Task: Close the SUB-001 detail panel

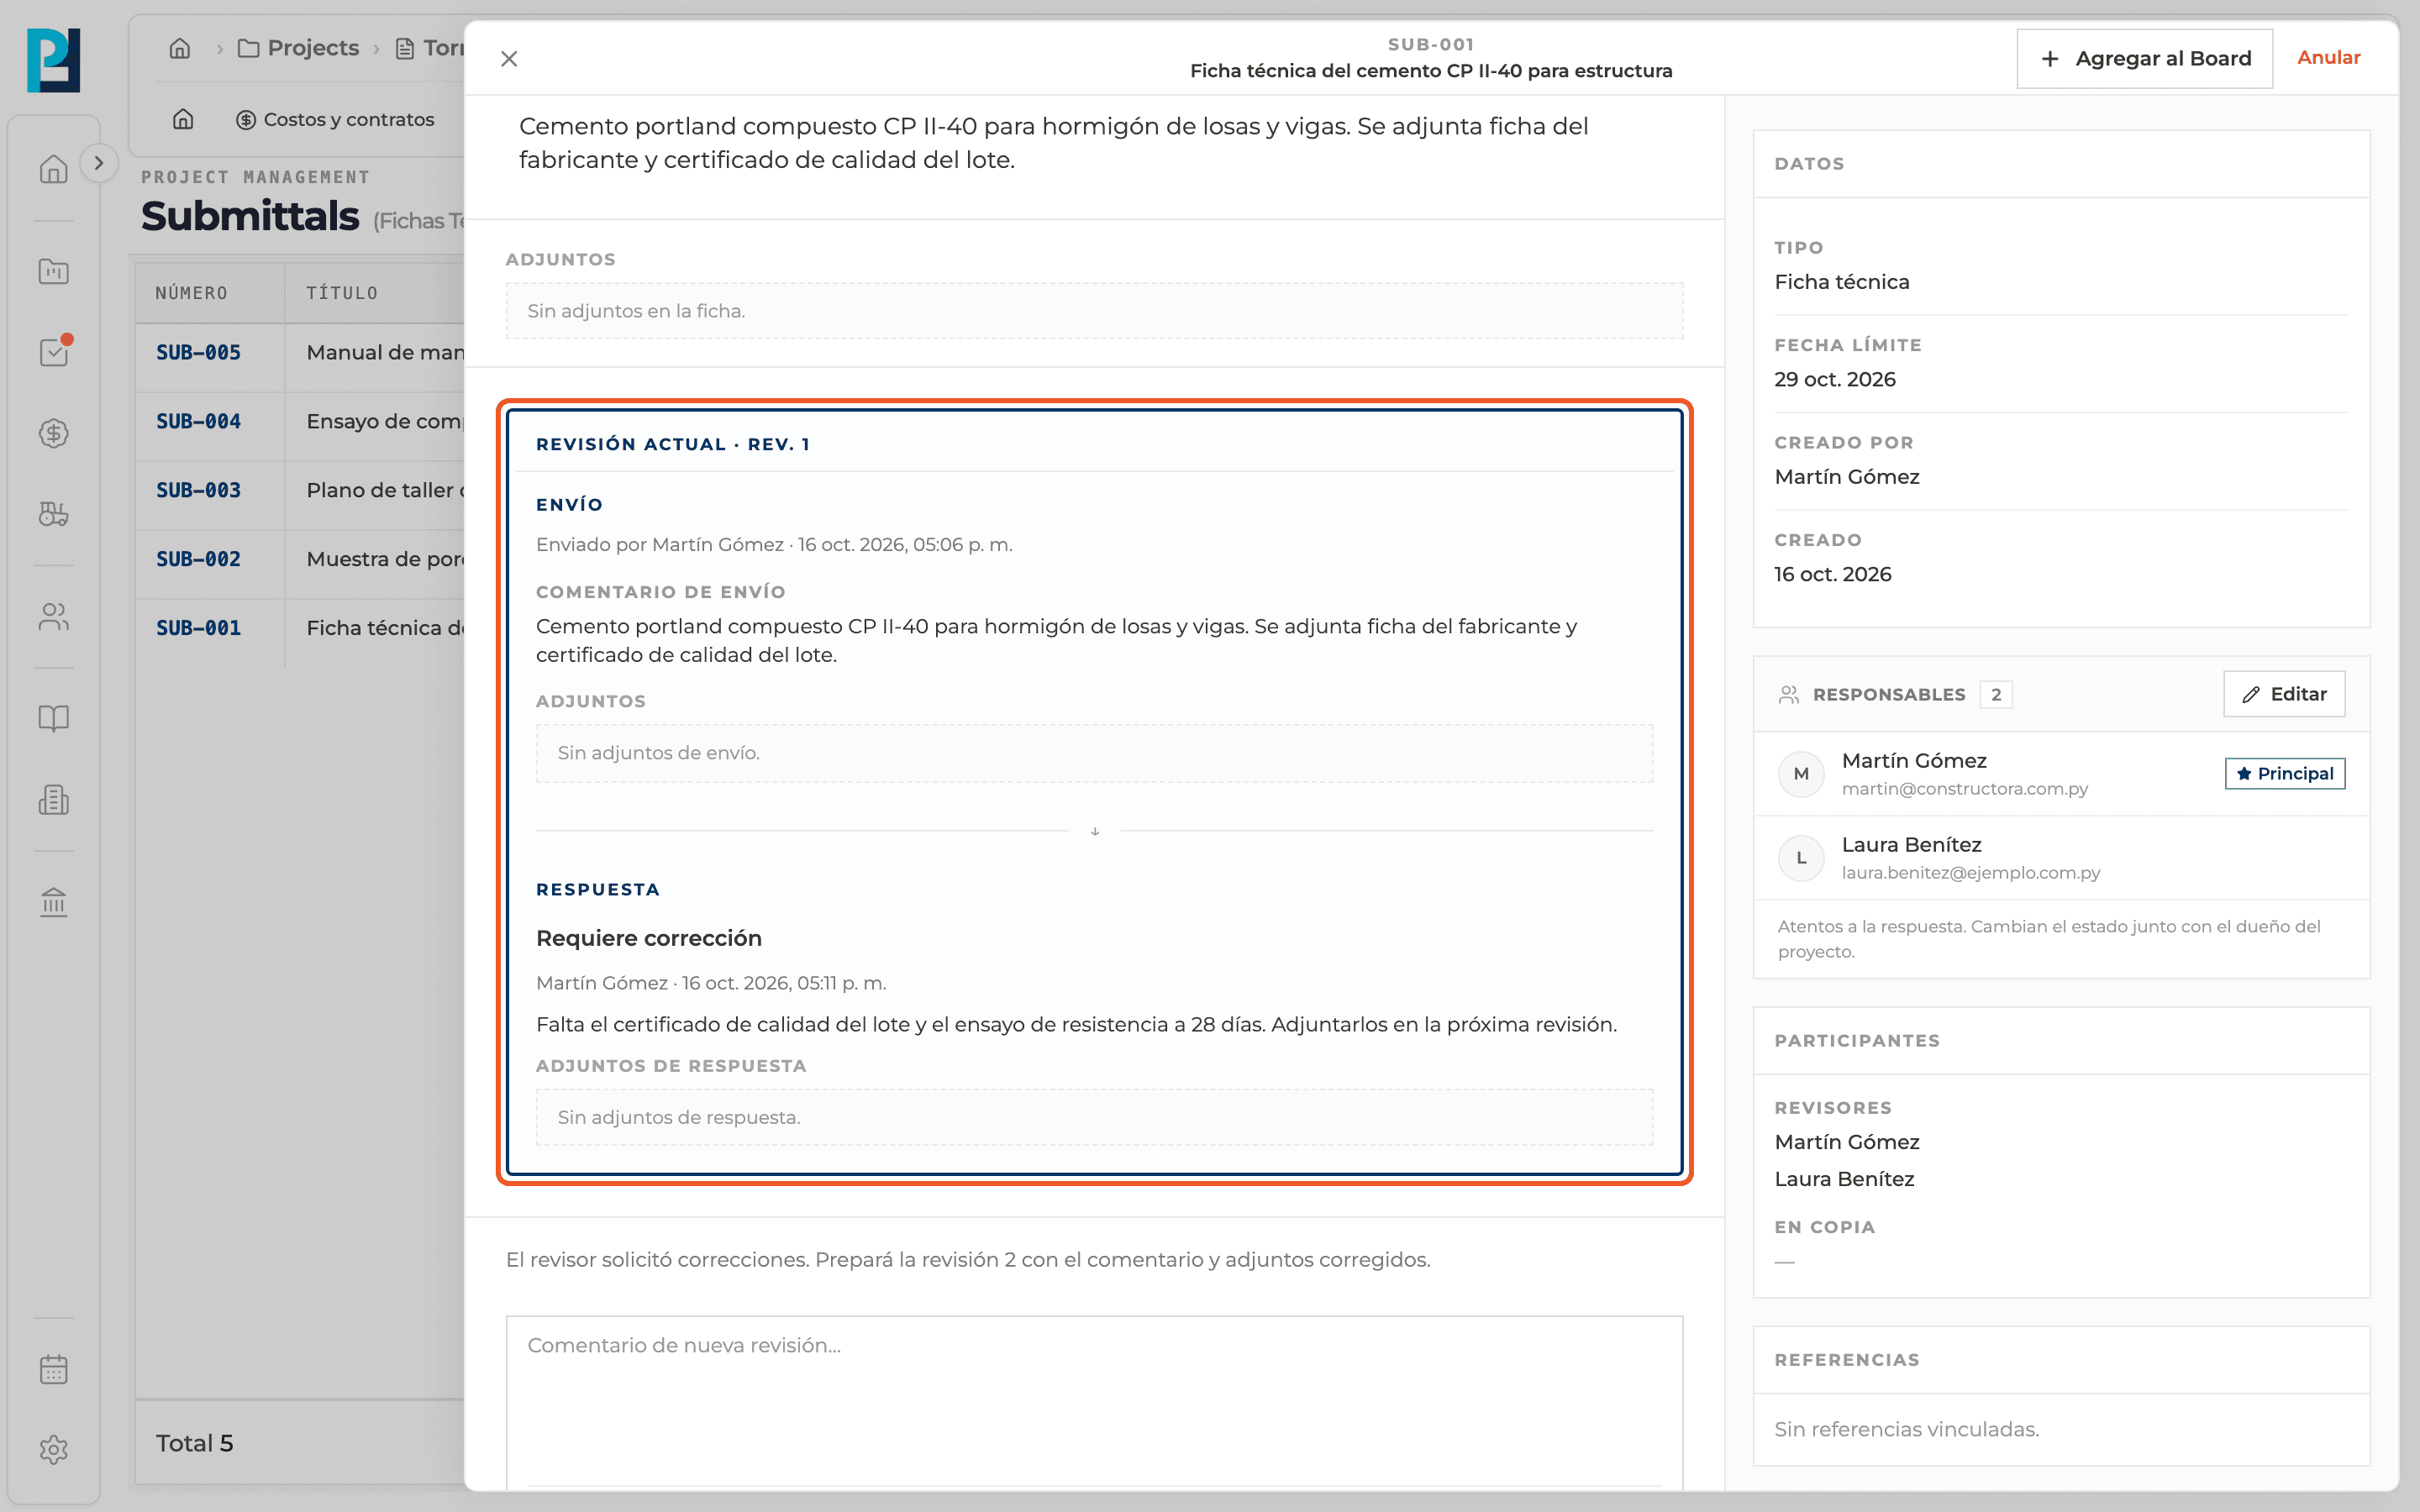Action: click(x=509, y=59)
